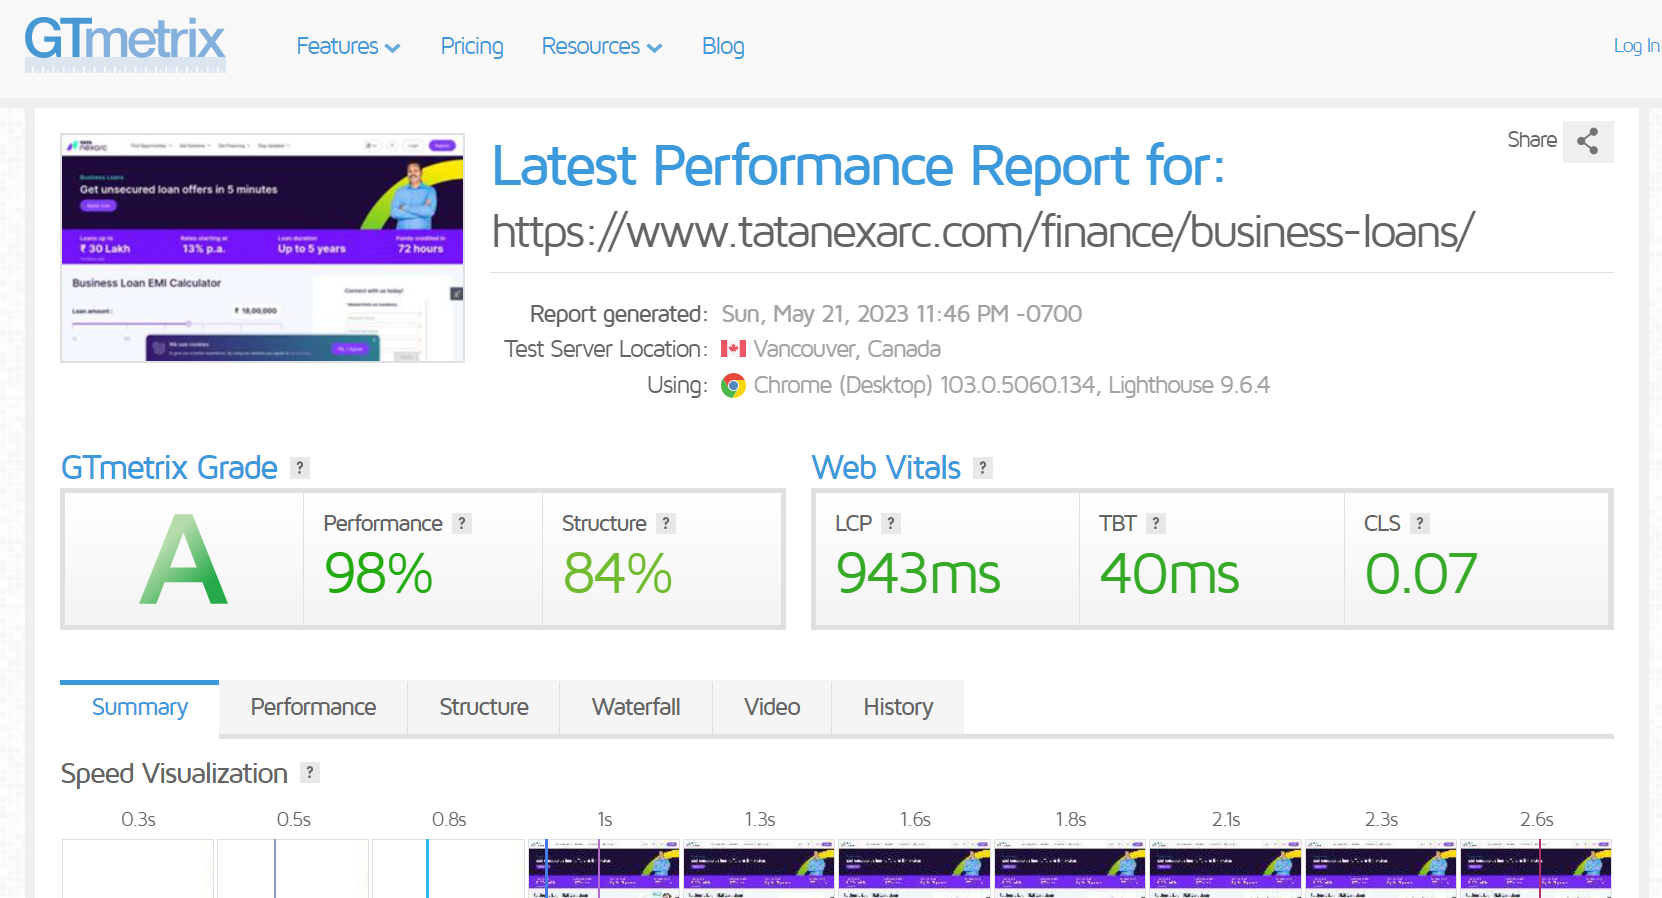Click the tested page screenshot thumbnail
The width and height of the screenshot is (1662, 898).
(263, 248)
